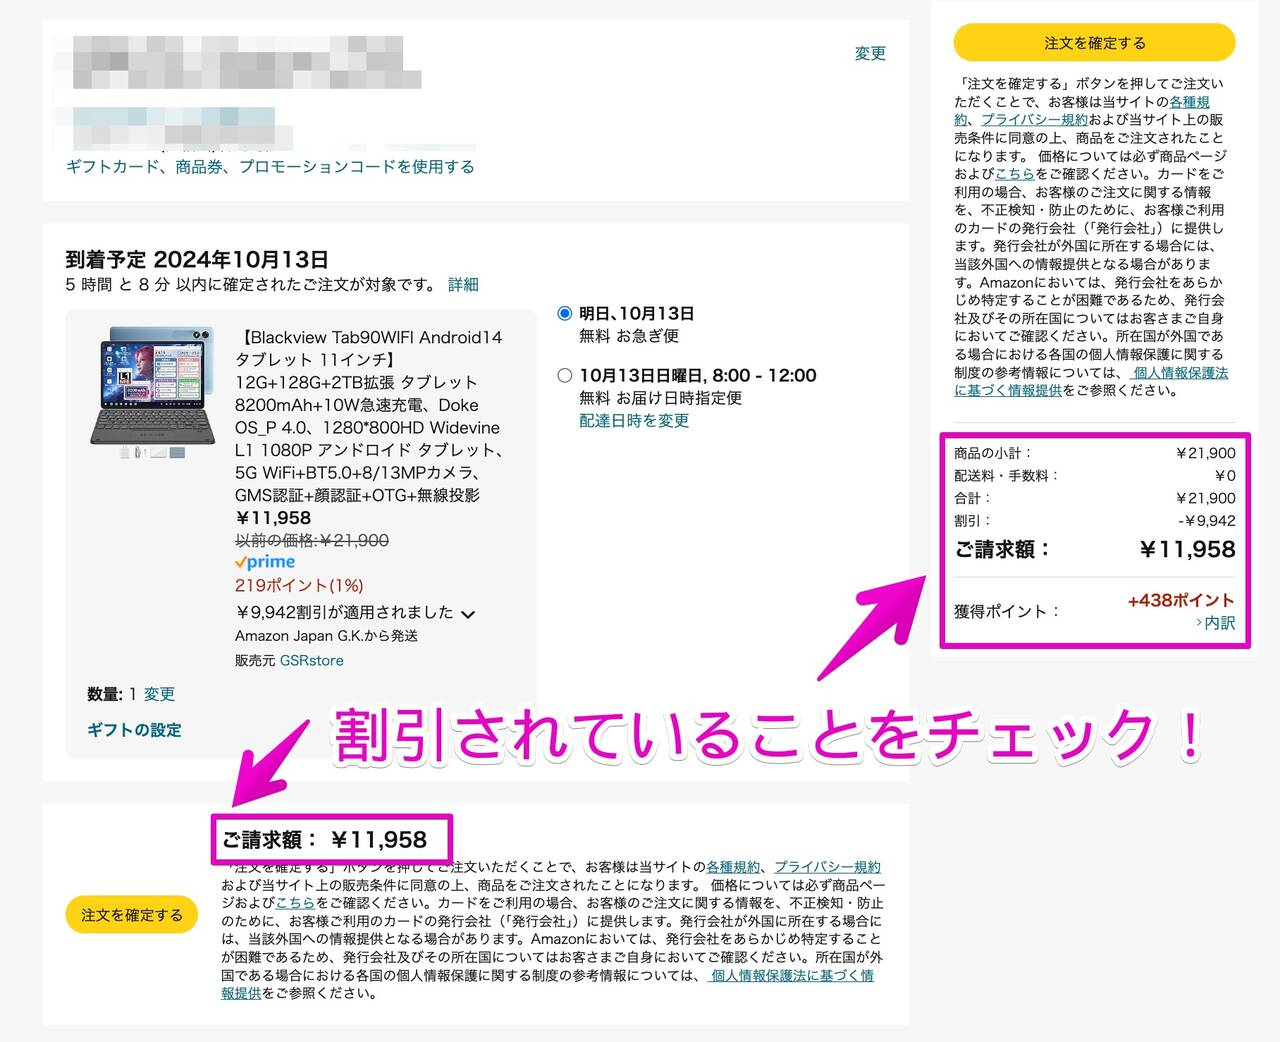Expand the ¥9,942割引 applied discount chevron

468,614
